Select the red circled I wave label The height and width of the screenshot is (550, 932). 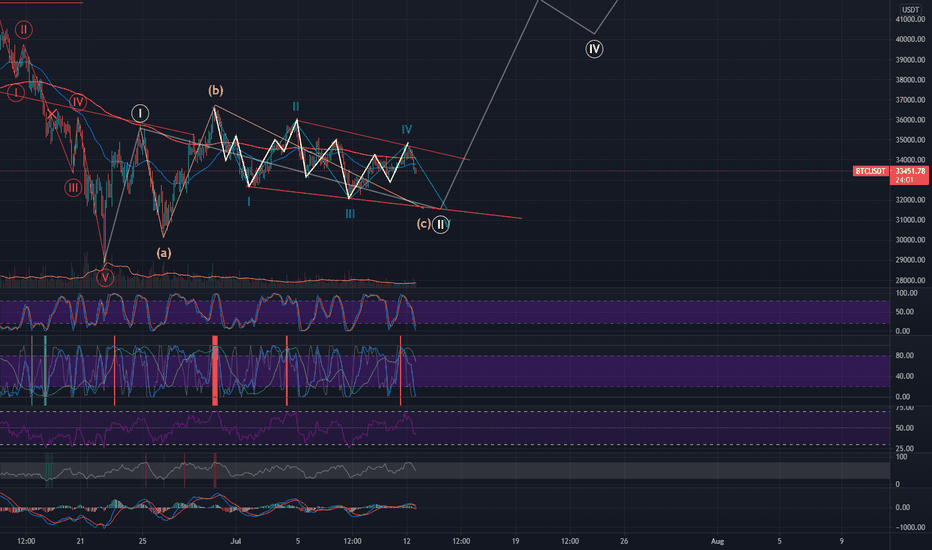[16, 93]
